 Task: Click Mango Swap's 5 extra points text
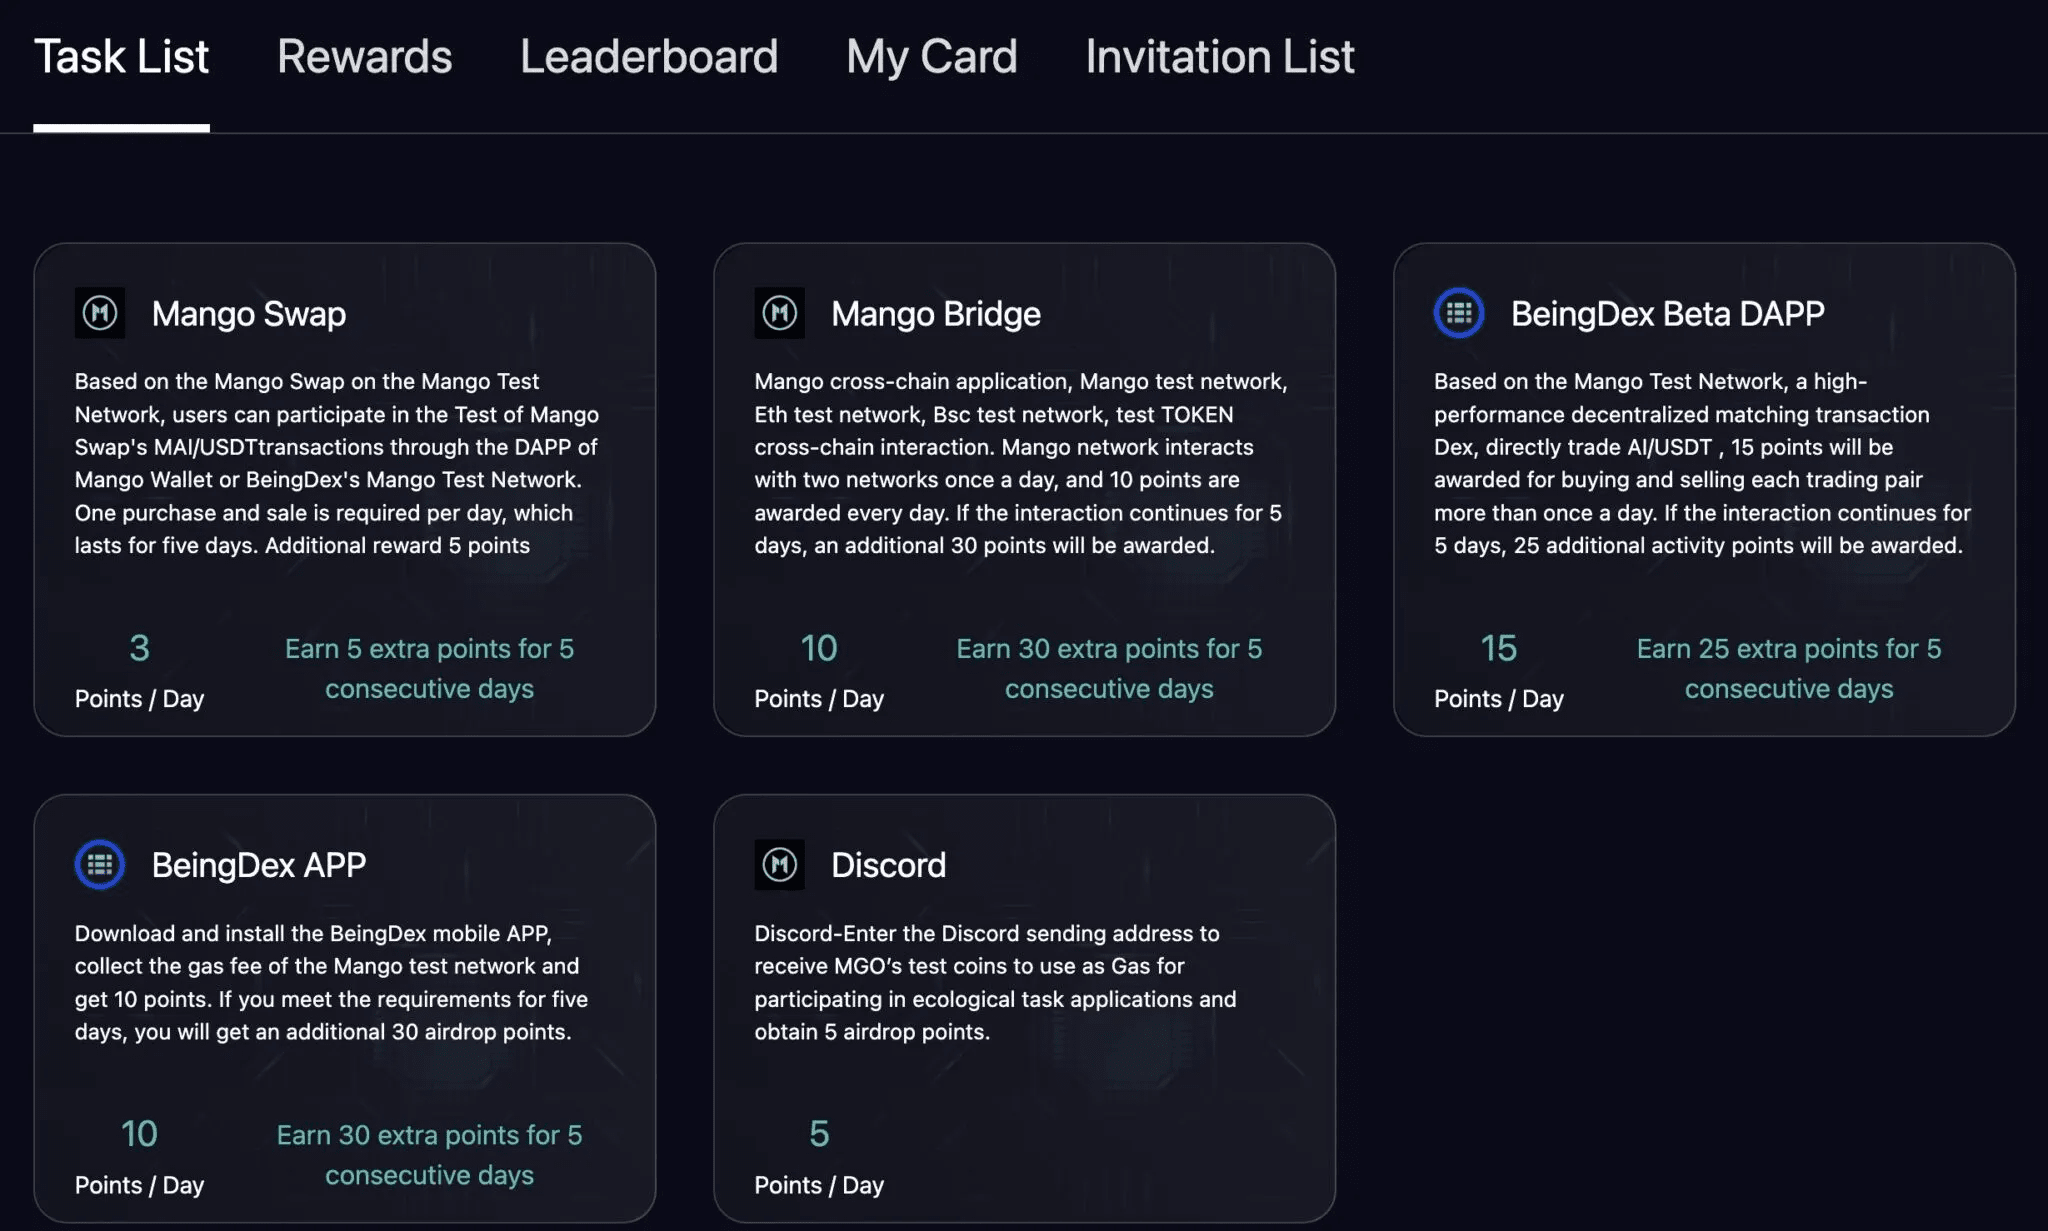(429, 668)
